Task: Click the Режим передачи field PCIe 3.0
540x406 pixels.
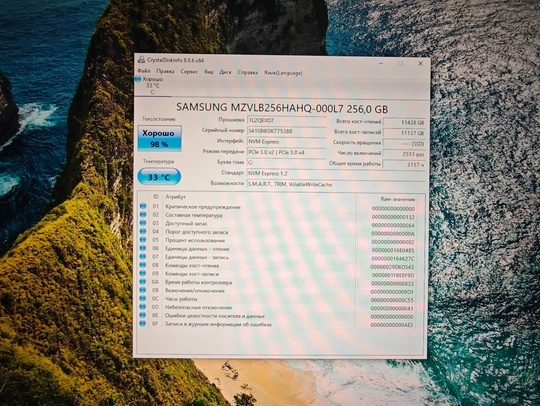Action: pyautogui.click(x=286, y=152)
